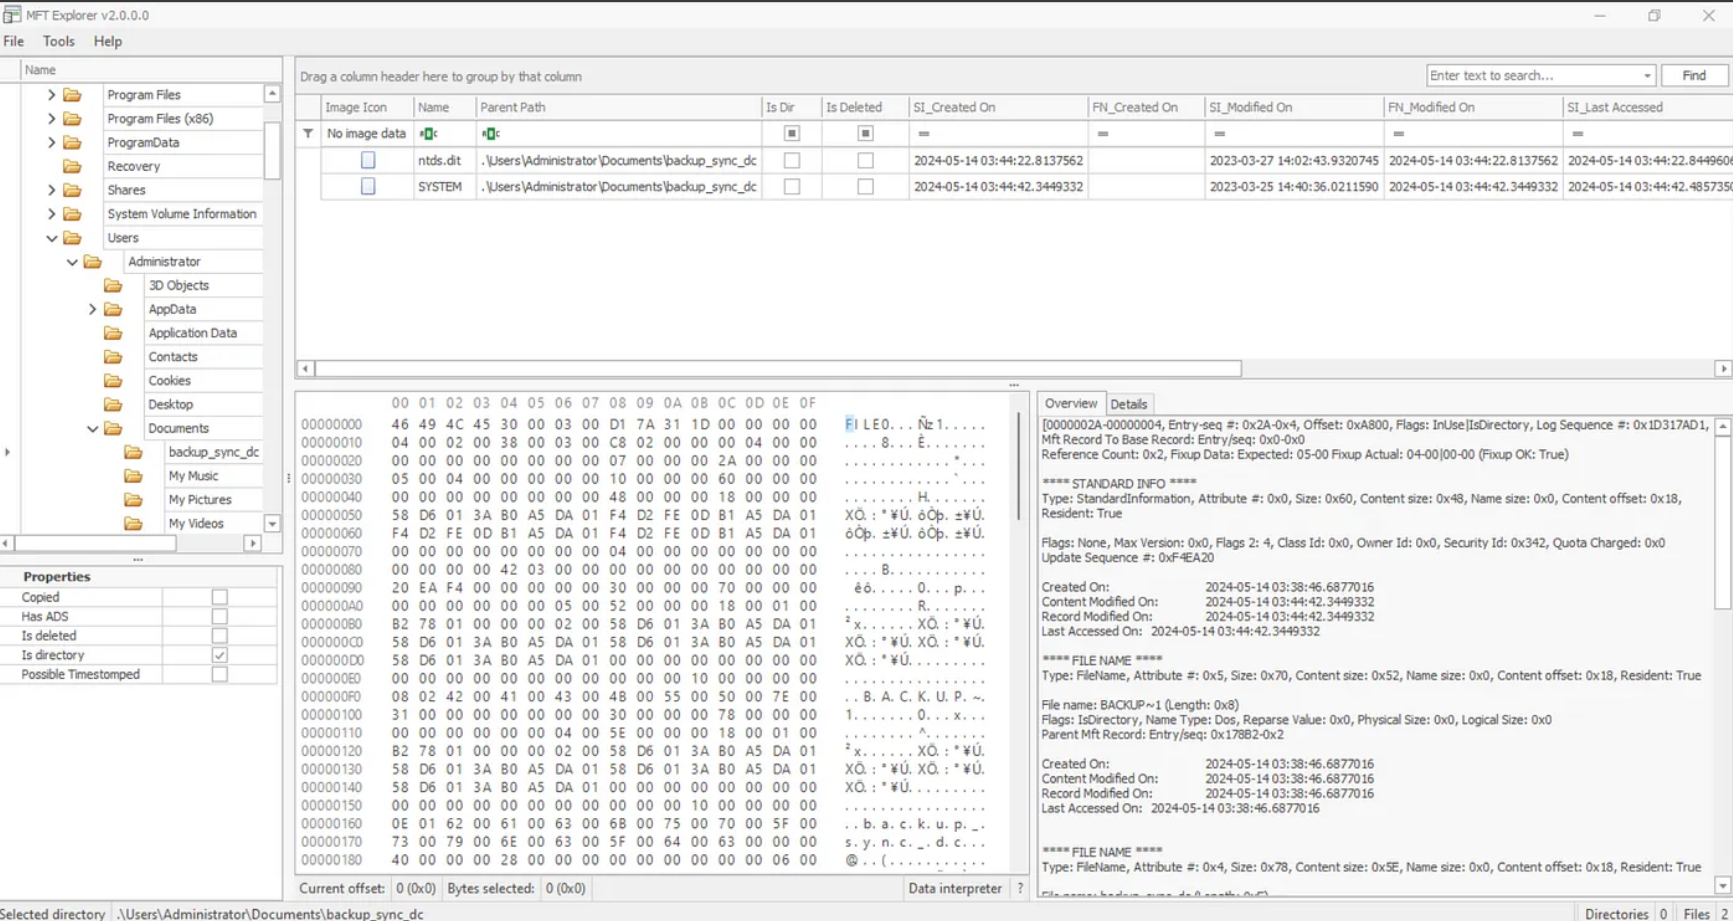
Task: Open the File menu
Action: [13, 41]
